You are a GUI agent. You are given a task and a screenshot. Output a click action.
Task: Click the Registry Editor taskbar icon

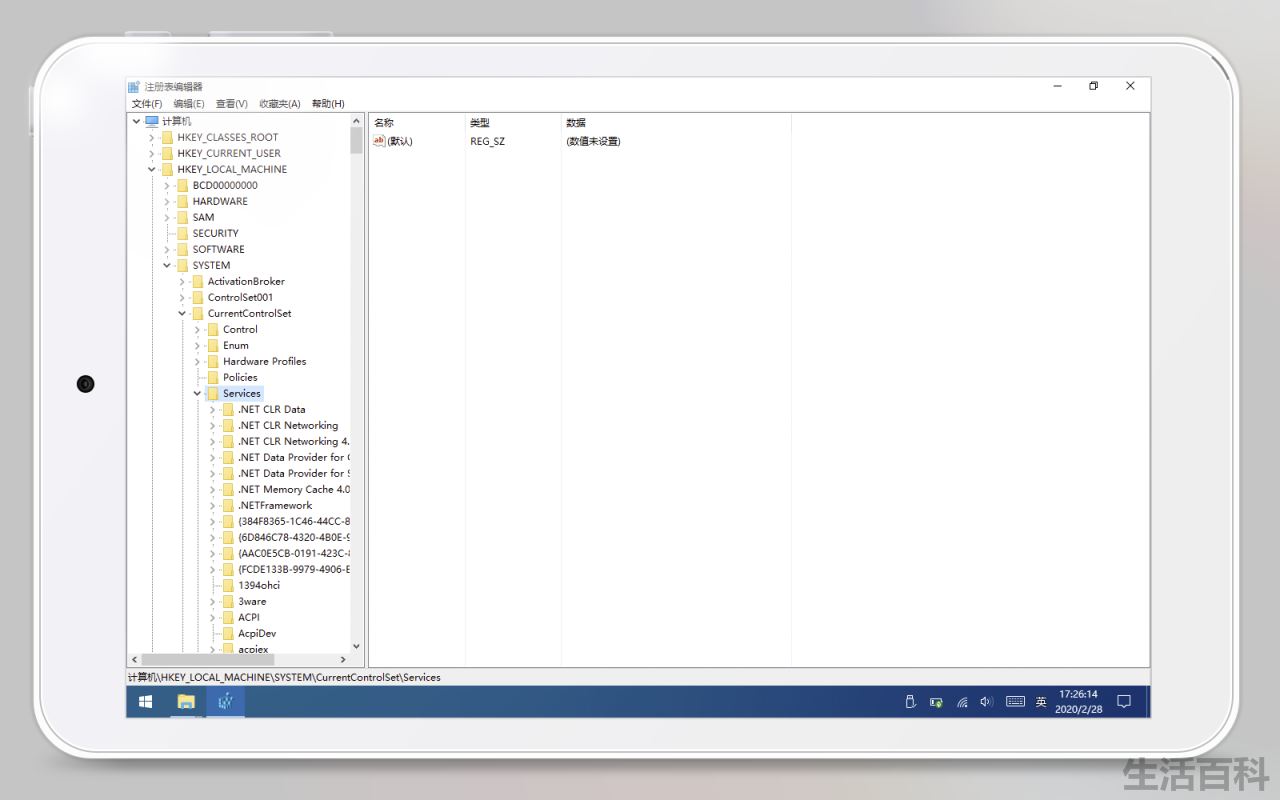coord(226,702)
